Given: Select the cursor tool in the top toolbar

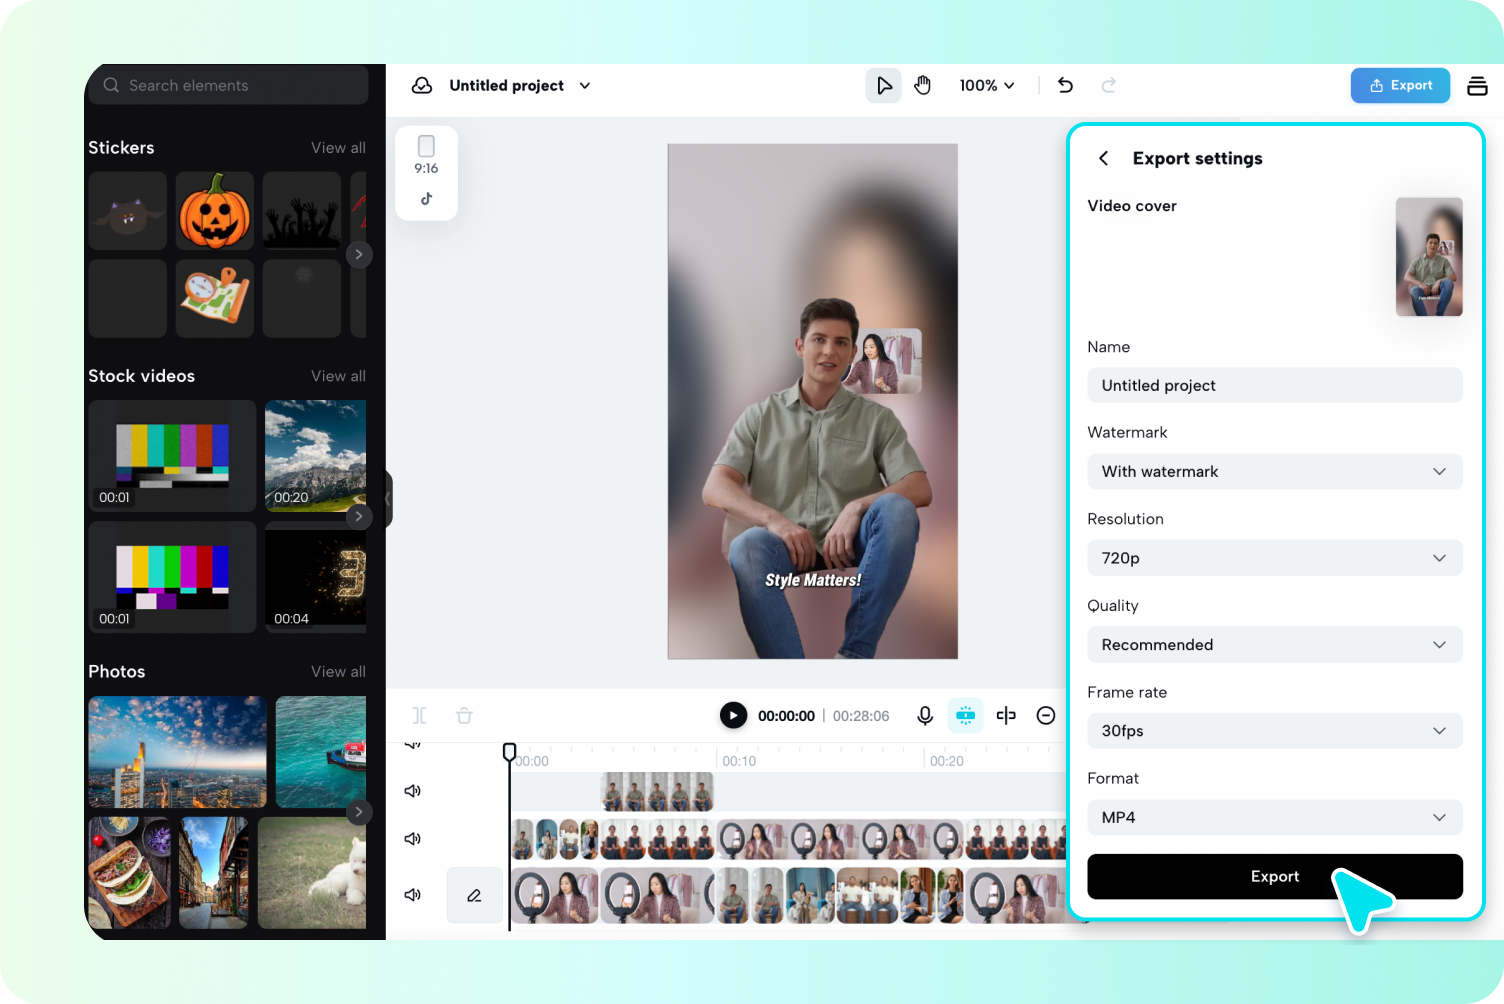Looking at the screenshot, I should [x=883, y=85].
